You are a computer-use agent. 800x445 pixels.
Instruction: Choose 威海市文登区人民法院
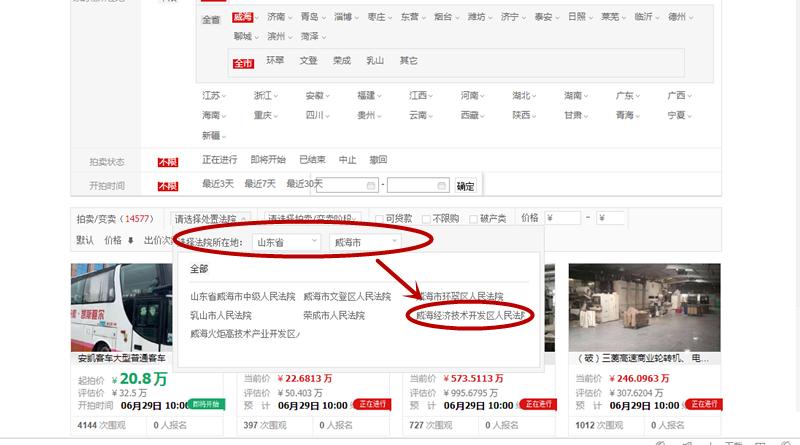[347, 296]
